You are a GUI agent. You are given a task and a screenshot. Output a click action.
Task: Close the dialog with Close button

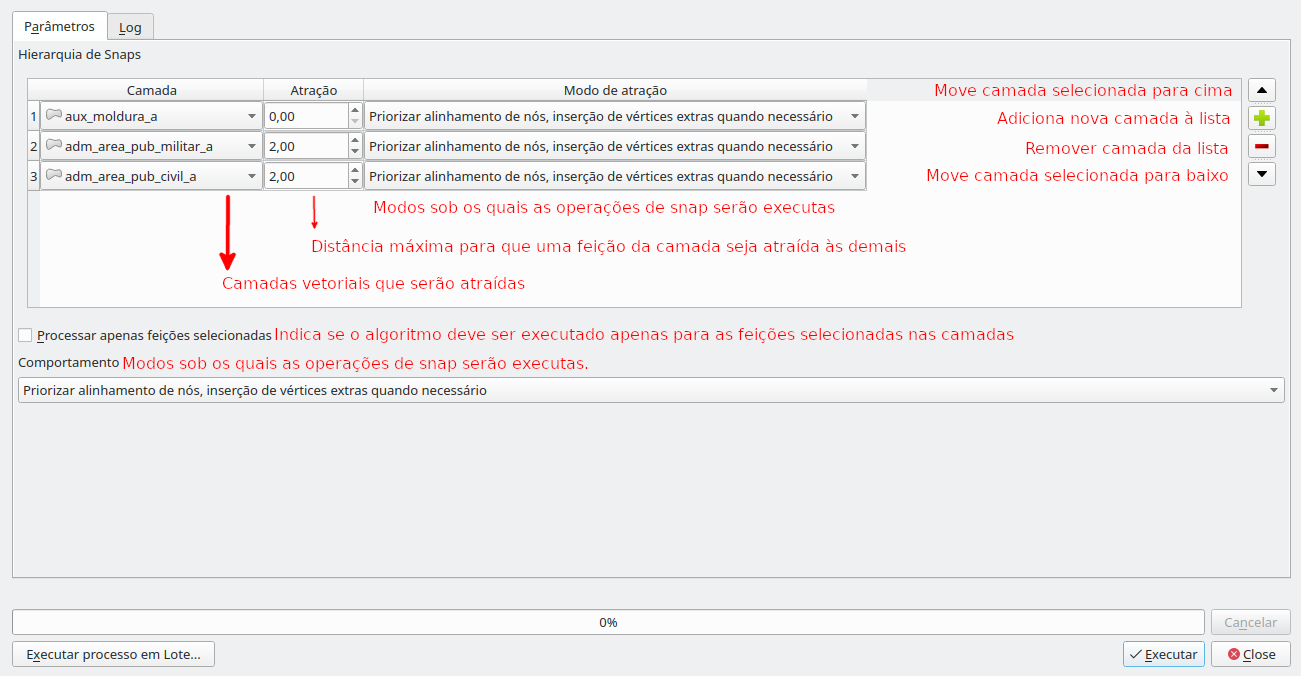tap(1250, 654)
